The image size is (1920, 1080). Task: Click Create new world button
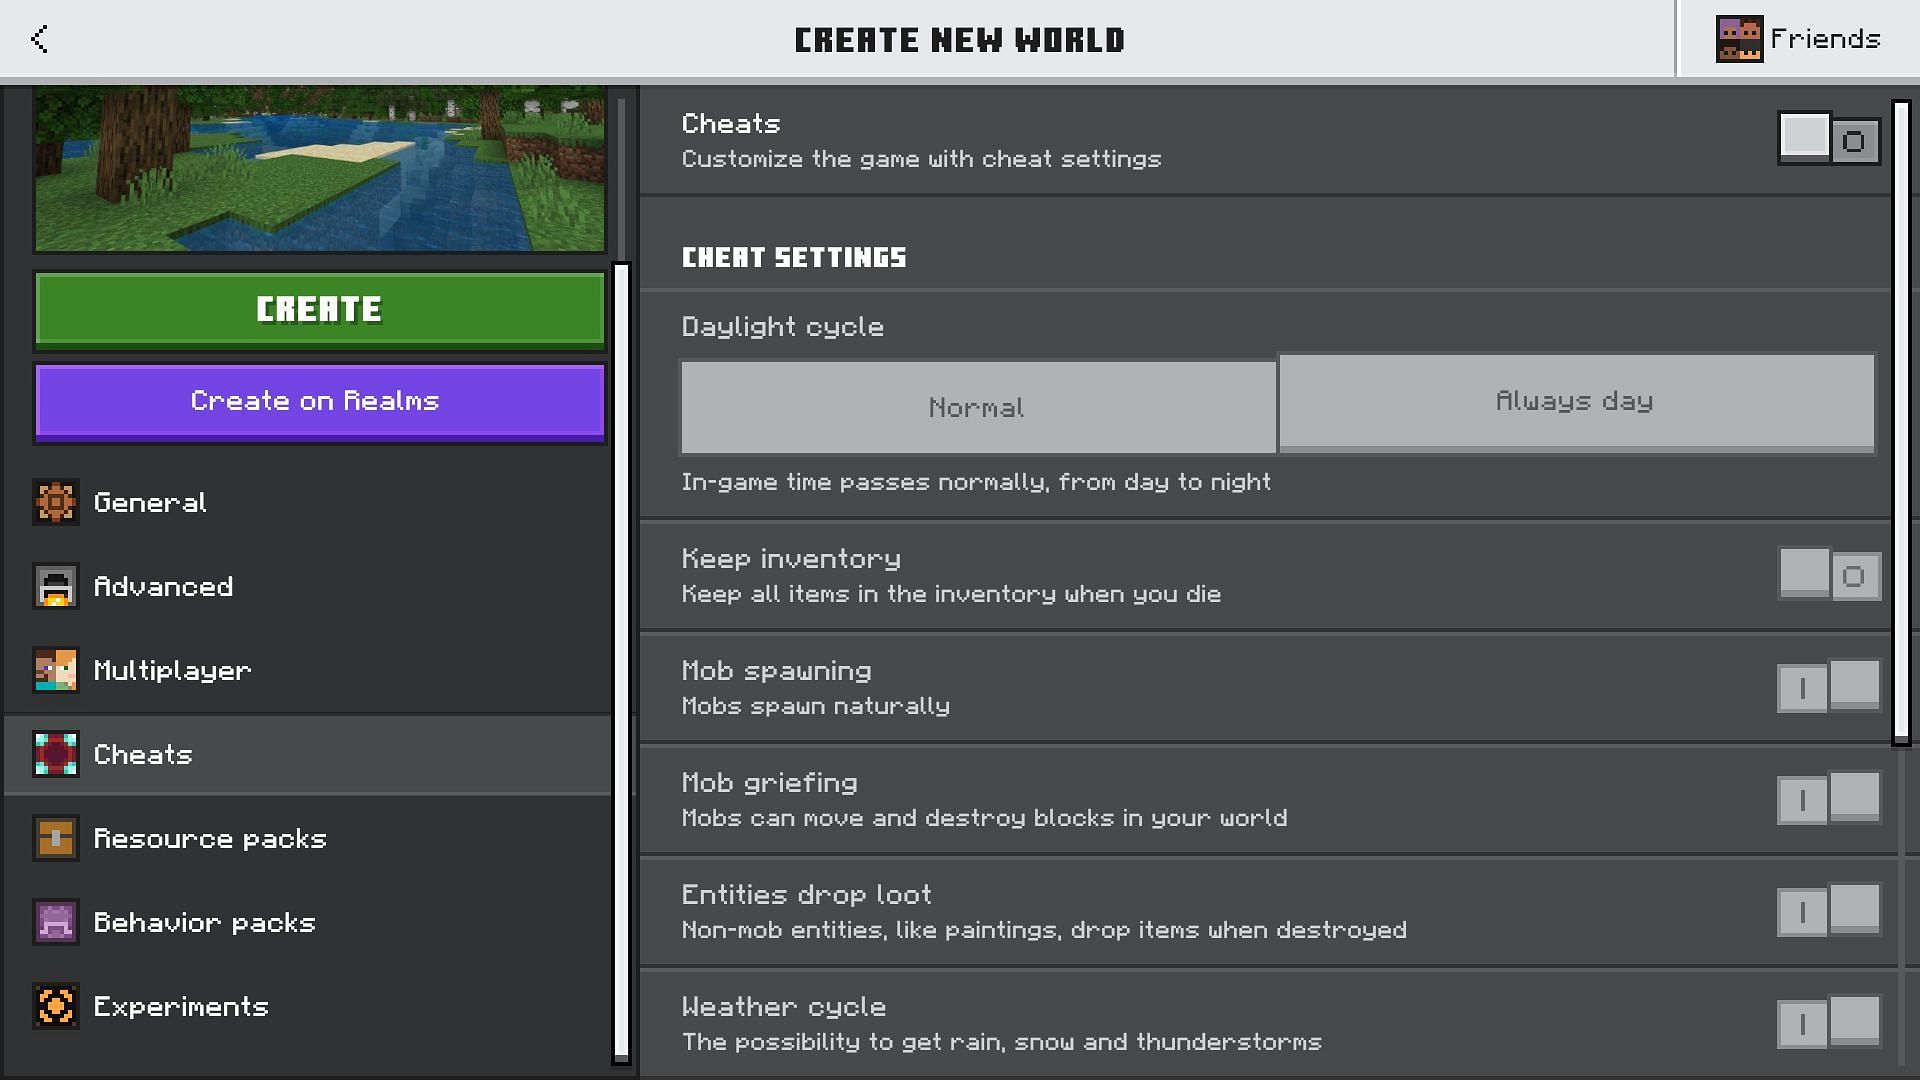click(x=318, y=310)
